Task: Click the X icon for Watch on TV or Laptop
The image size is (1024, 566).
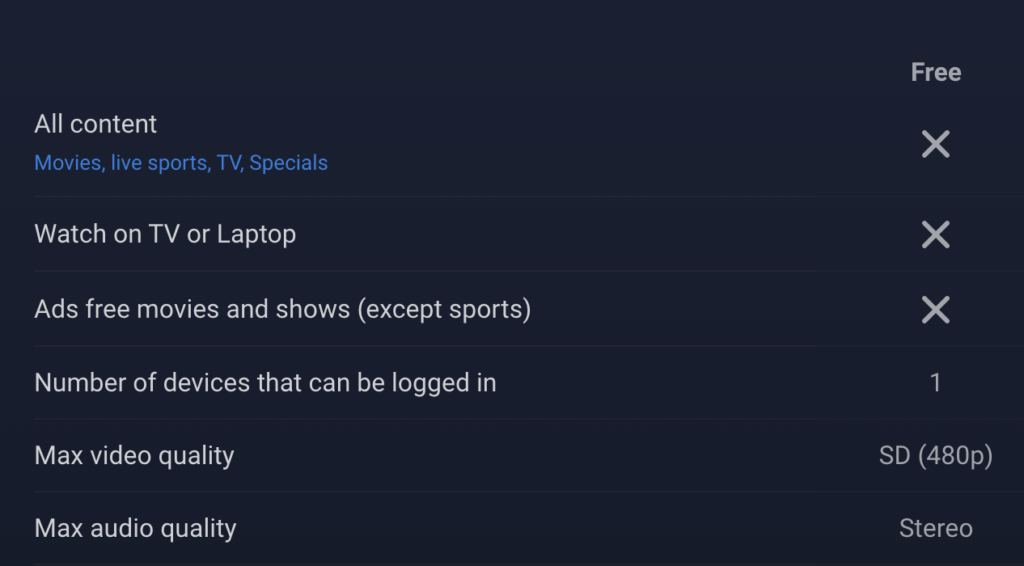Action: coord(935,234)
